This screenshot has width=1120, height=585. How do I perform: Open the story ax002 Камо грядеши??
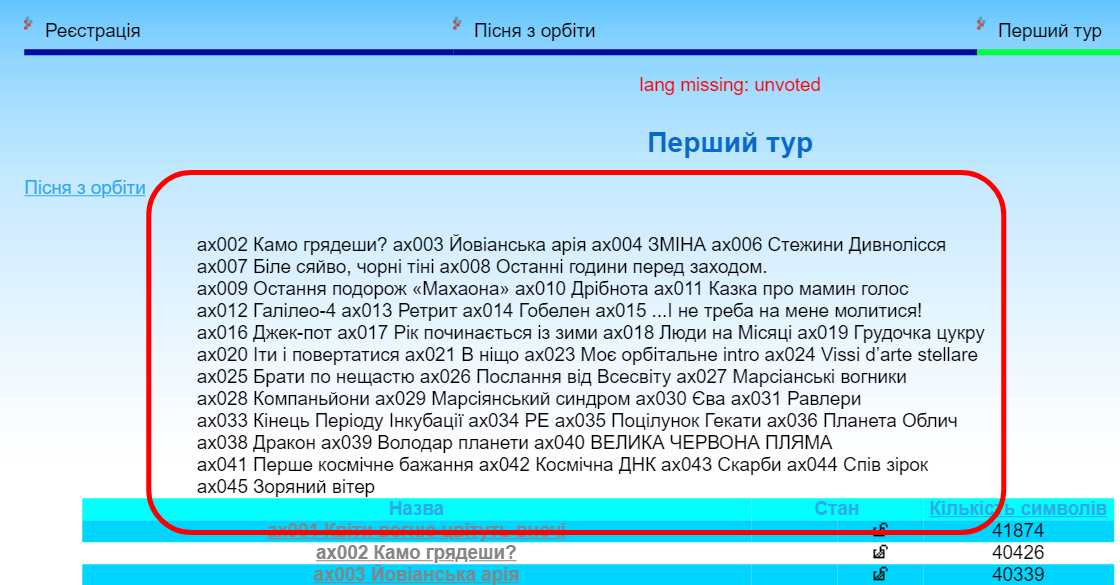point(416,553)
